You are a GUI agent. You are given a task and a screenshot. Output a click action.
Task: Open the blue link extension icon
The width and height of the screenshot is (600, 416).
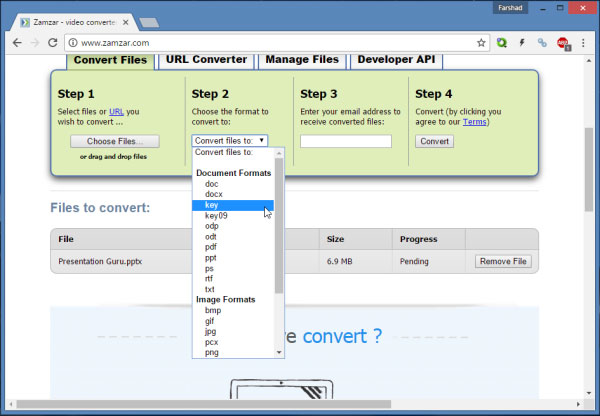click(542, 42)
